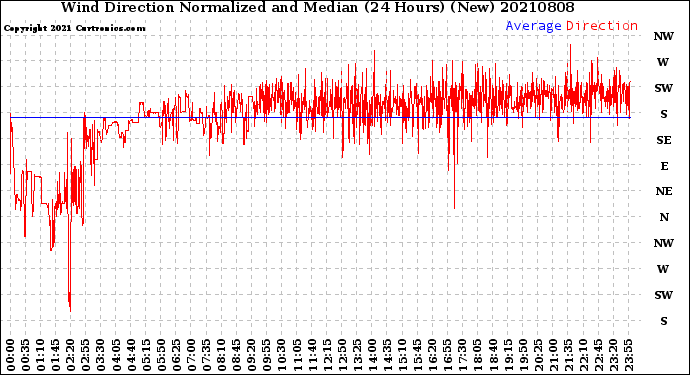This screenshot has height=375, width=690.
Task: Click the 02:20 time axis label
Action: point(71,355)
